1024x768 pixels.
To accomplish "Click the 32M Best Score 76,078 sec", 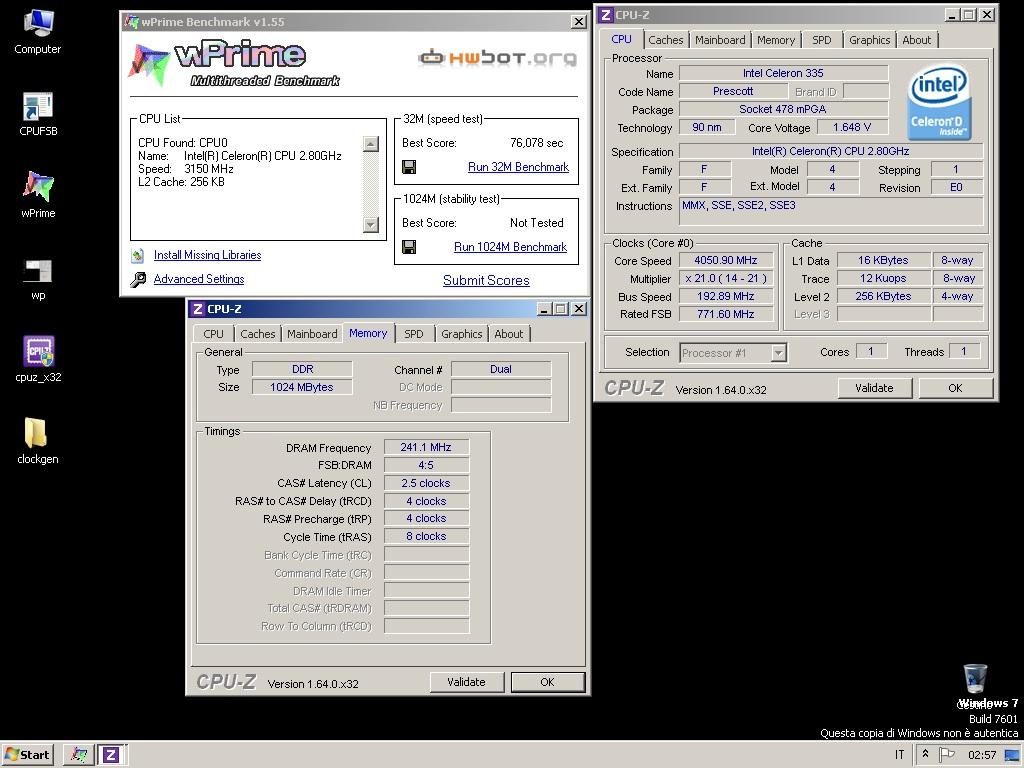I will pyautogui.click(x=536, y=143).
